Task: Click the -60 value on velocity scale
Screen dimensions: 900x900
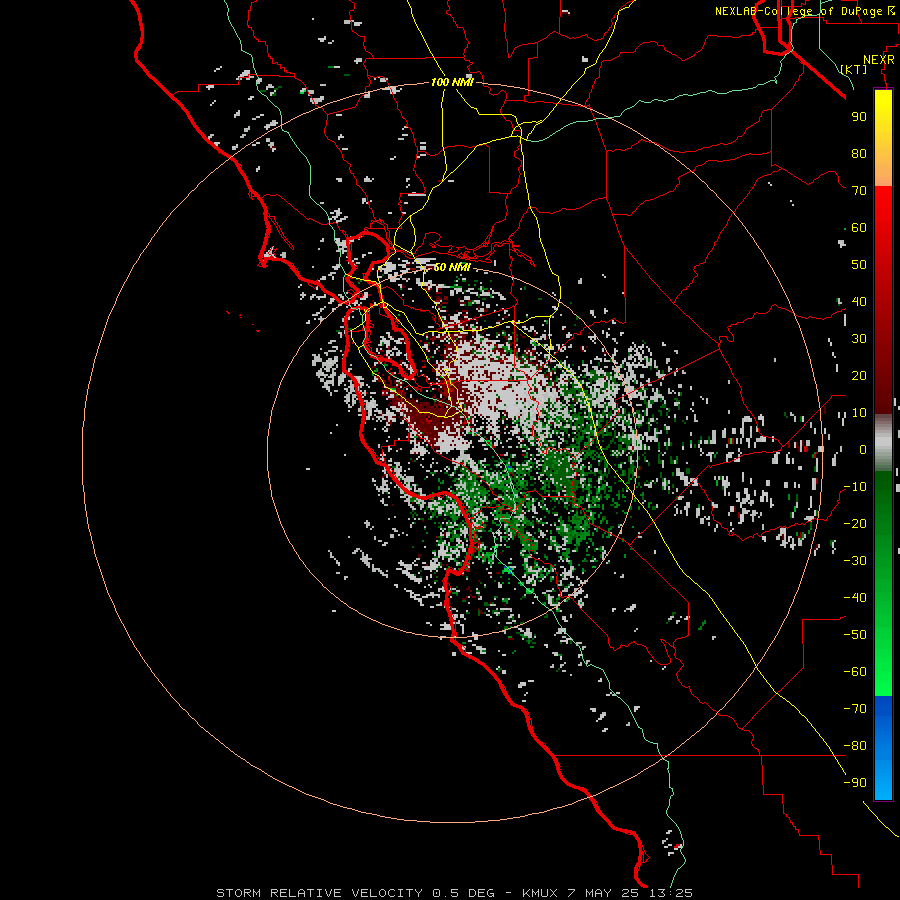Action: point(855,672)
